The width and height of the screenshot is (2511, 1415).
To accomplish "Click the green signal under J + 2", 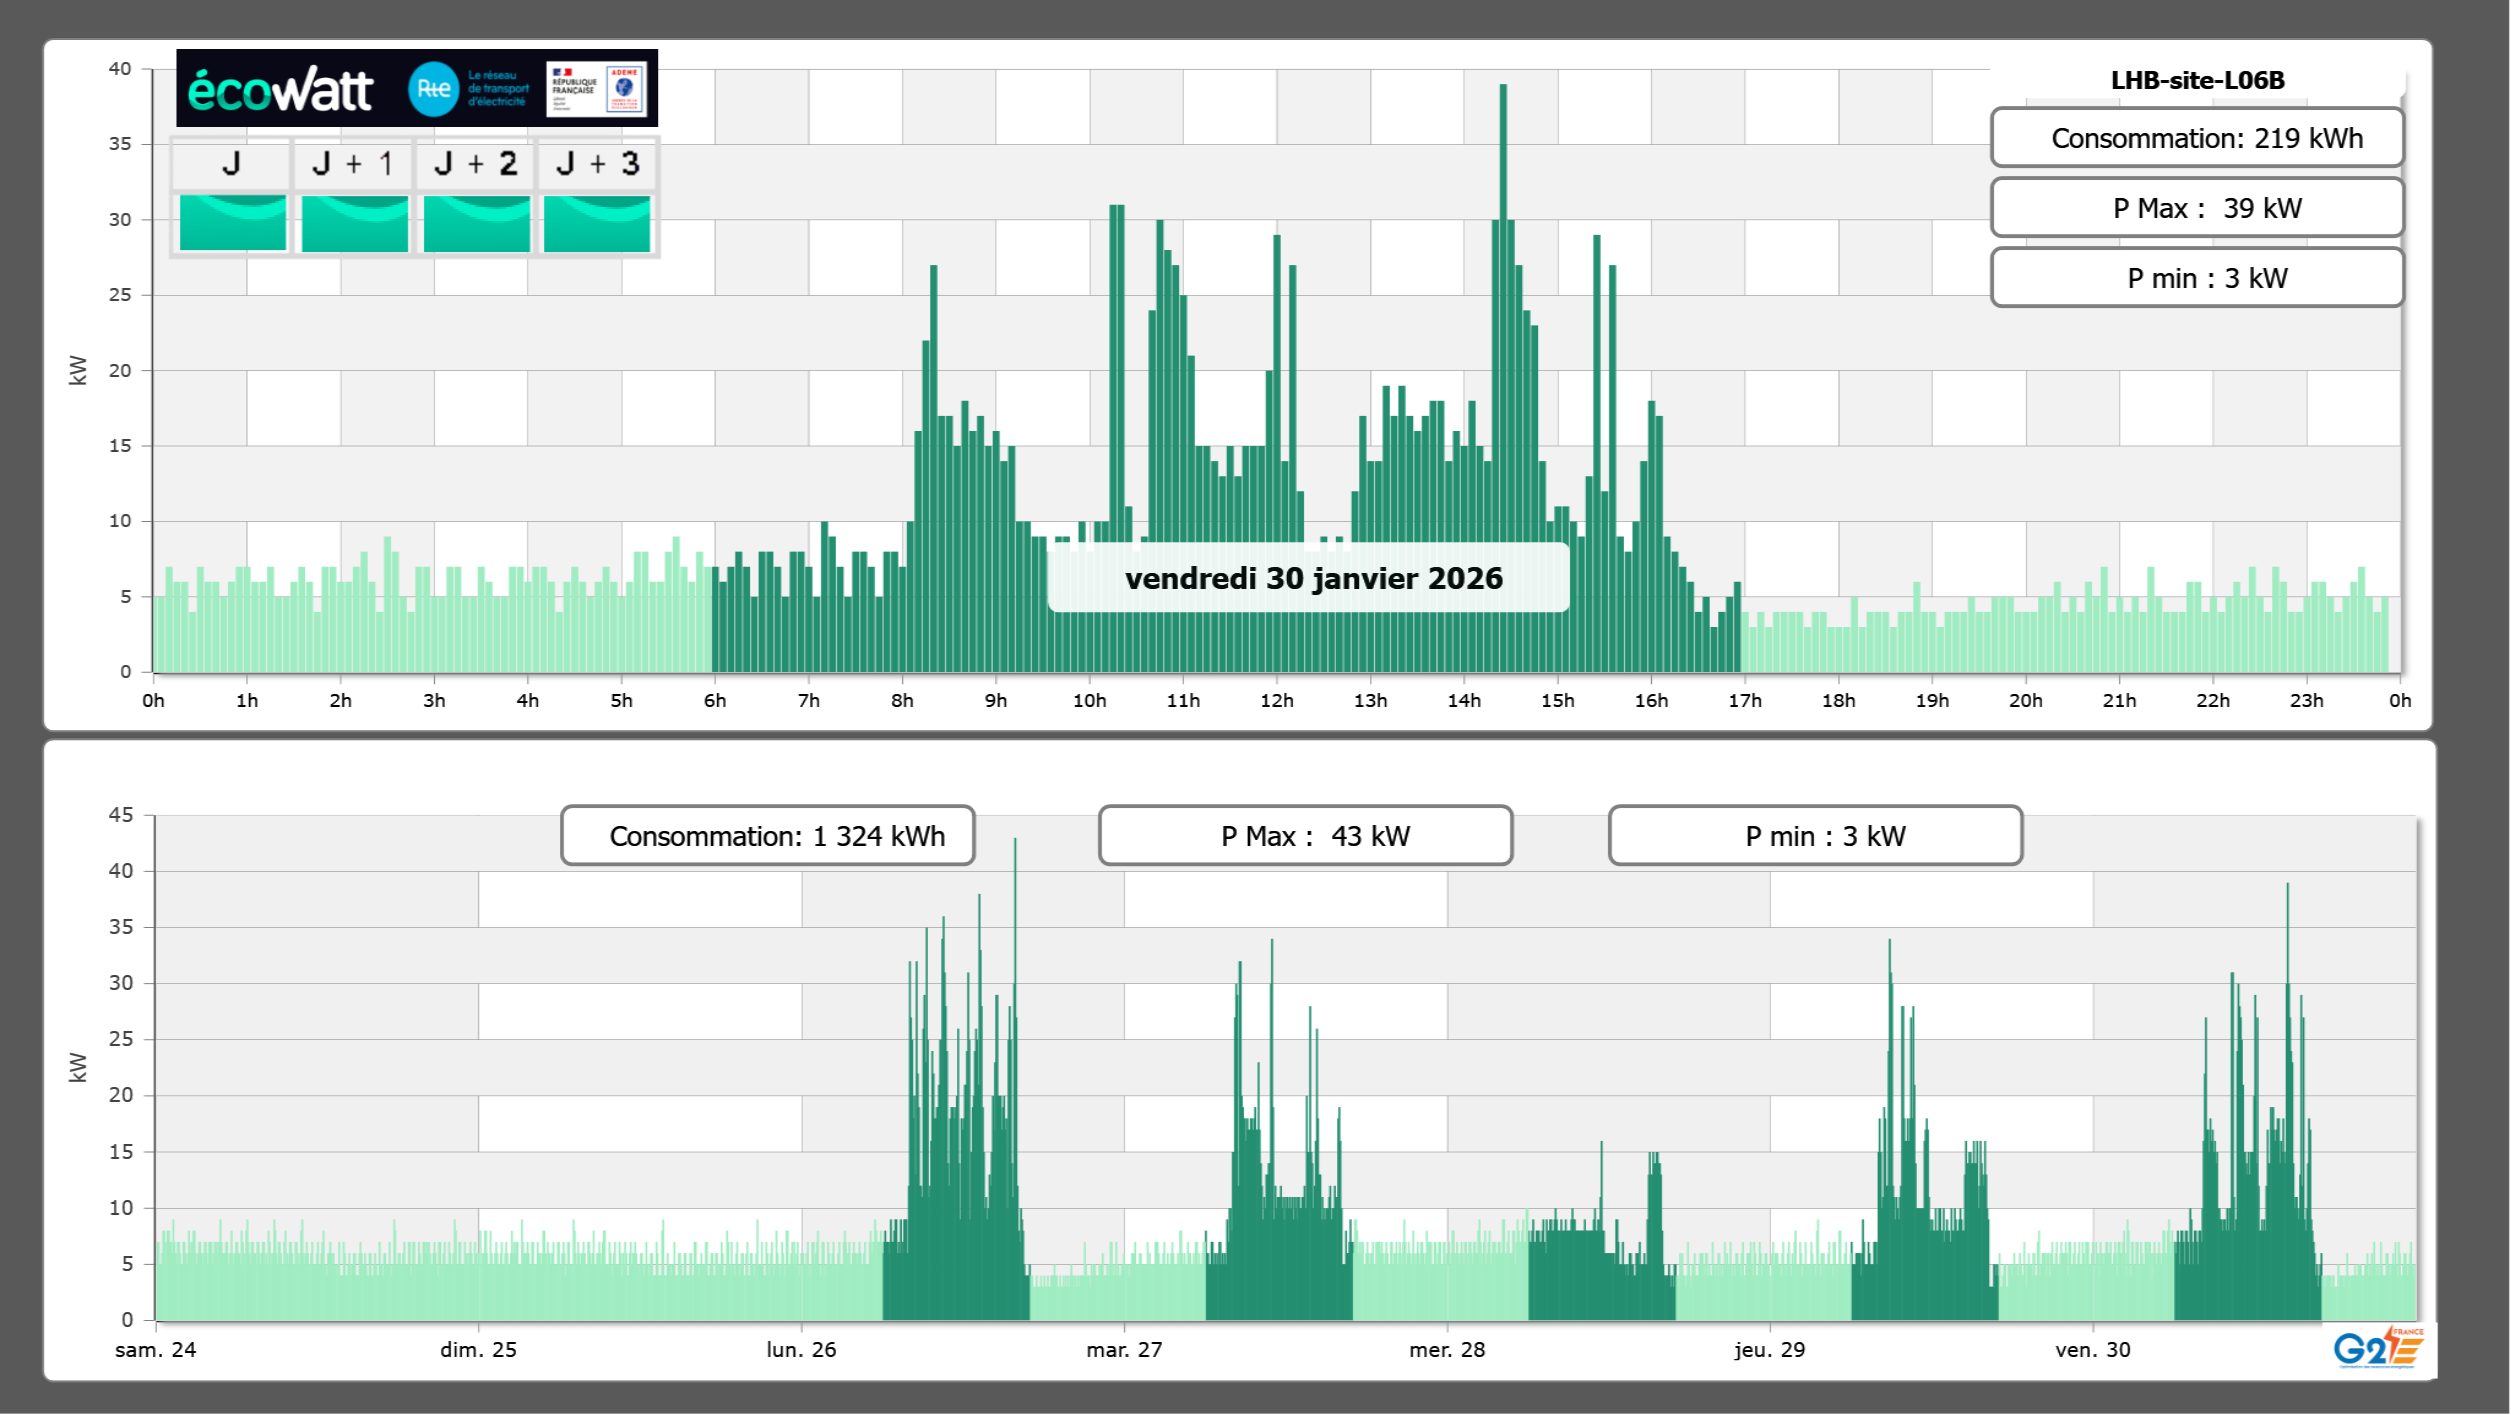I will [476, 223].
